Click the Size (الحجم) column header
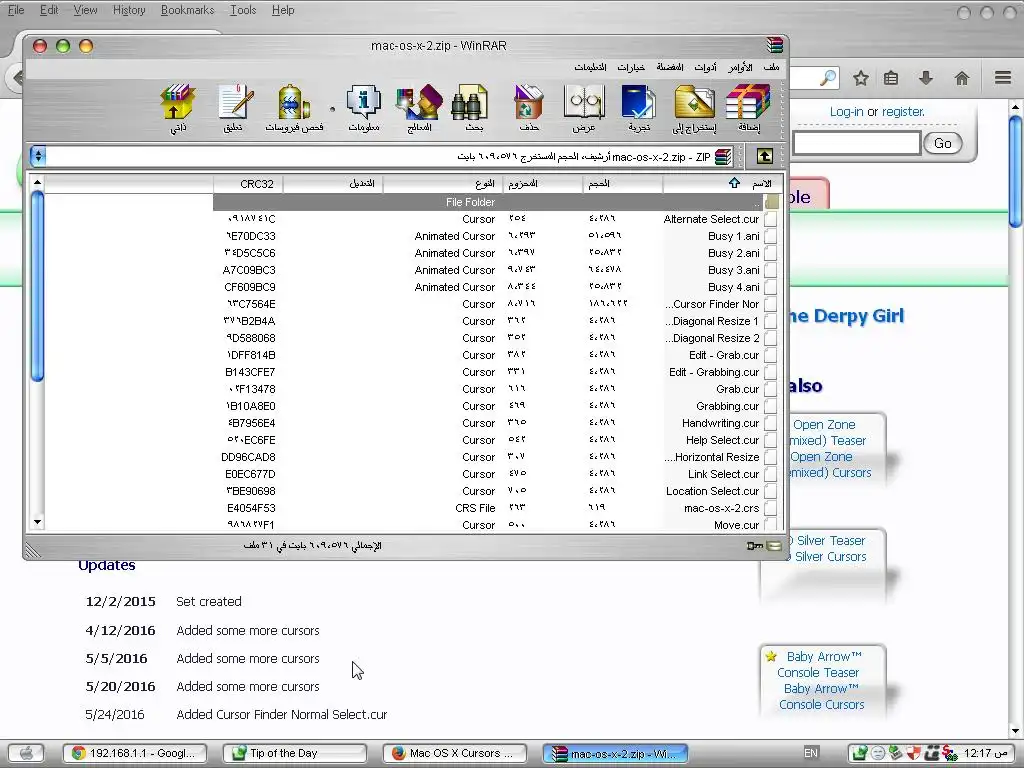This screenshot has height=768, width=1024. pyautogui.click(x=622, y=184)
